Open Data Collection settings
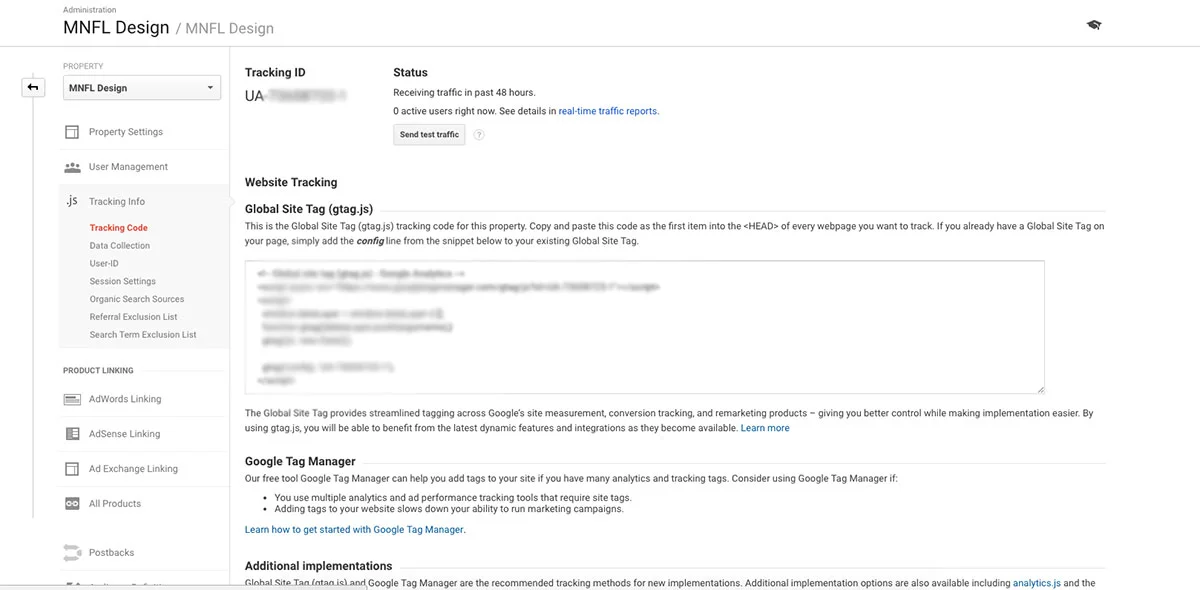The width and height of the screenshot is (1200, 590). 120,246
